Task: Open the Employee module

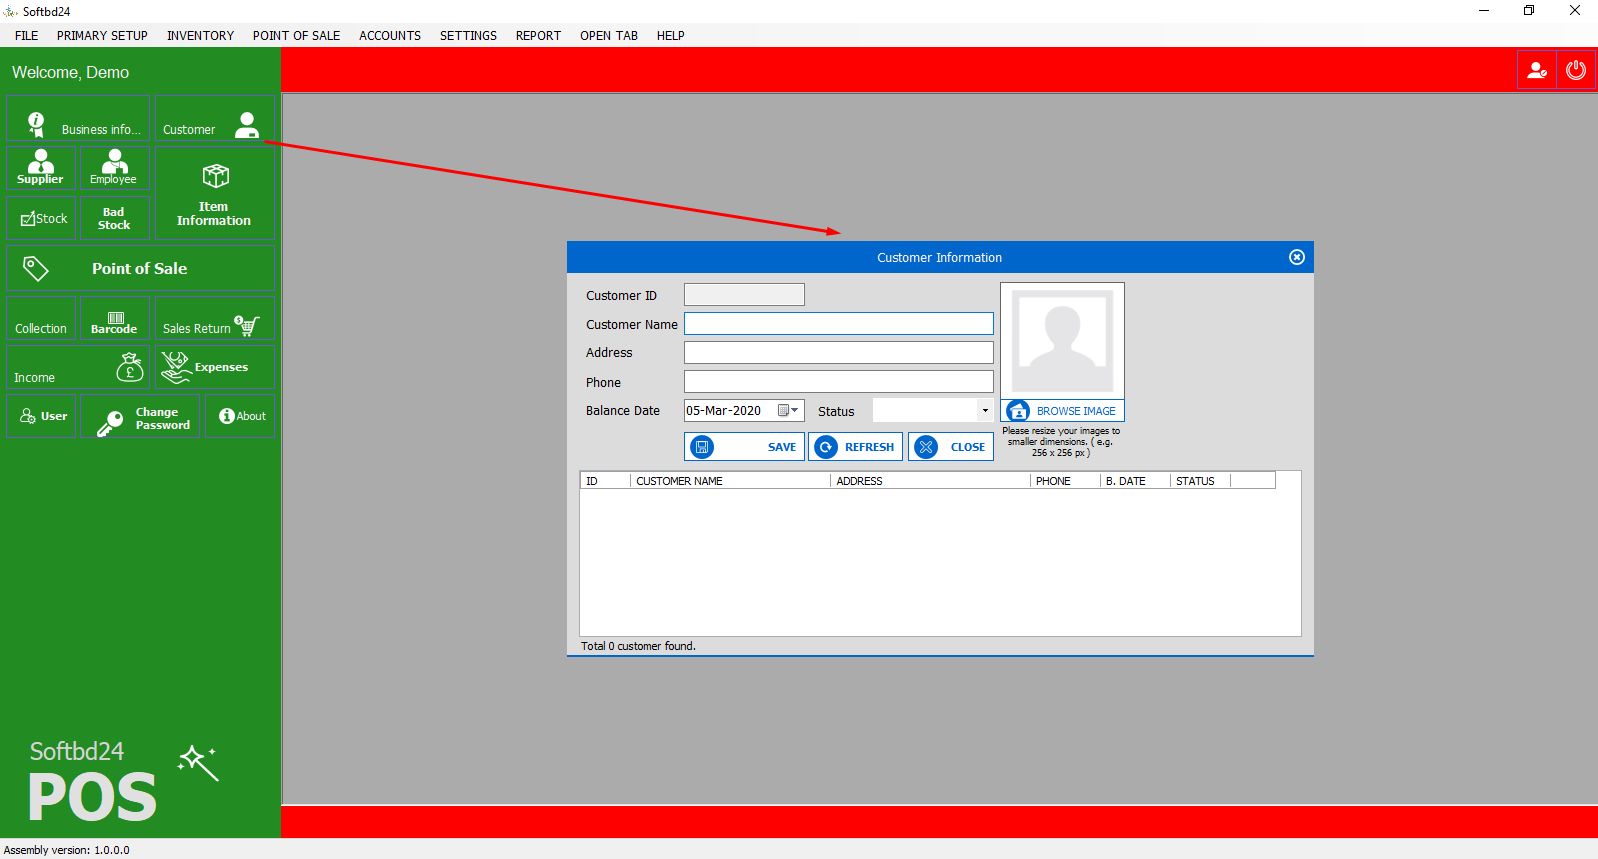Action: pos(114,167)
